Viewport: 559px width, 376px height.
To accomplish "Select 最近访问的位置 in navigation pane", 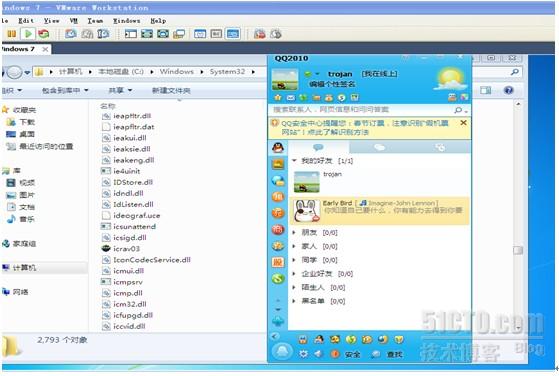I will [46, 146].
